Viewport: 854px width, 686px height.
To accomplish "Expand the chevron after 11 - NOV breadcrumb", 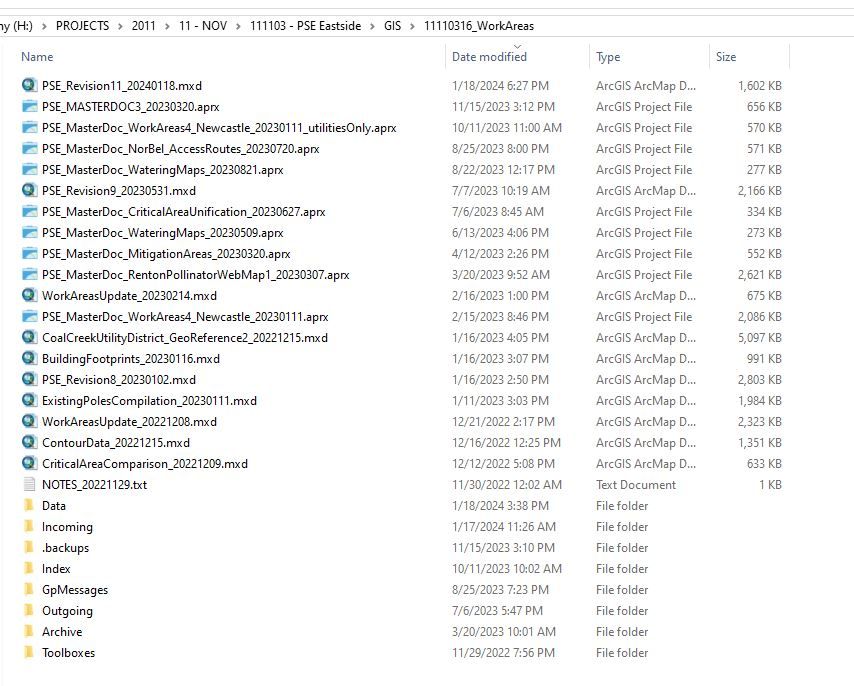I will [x=238, y=26].
